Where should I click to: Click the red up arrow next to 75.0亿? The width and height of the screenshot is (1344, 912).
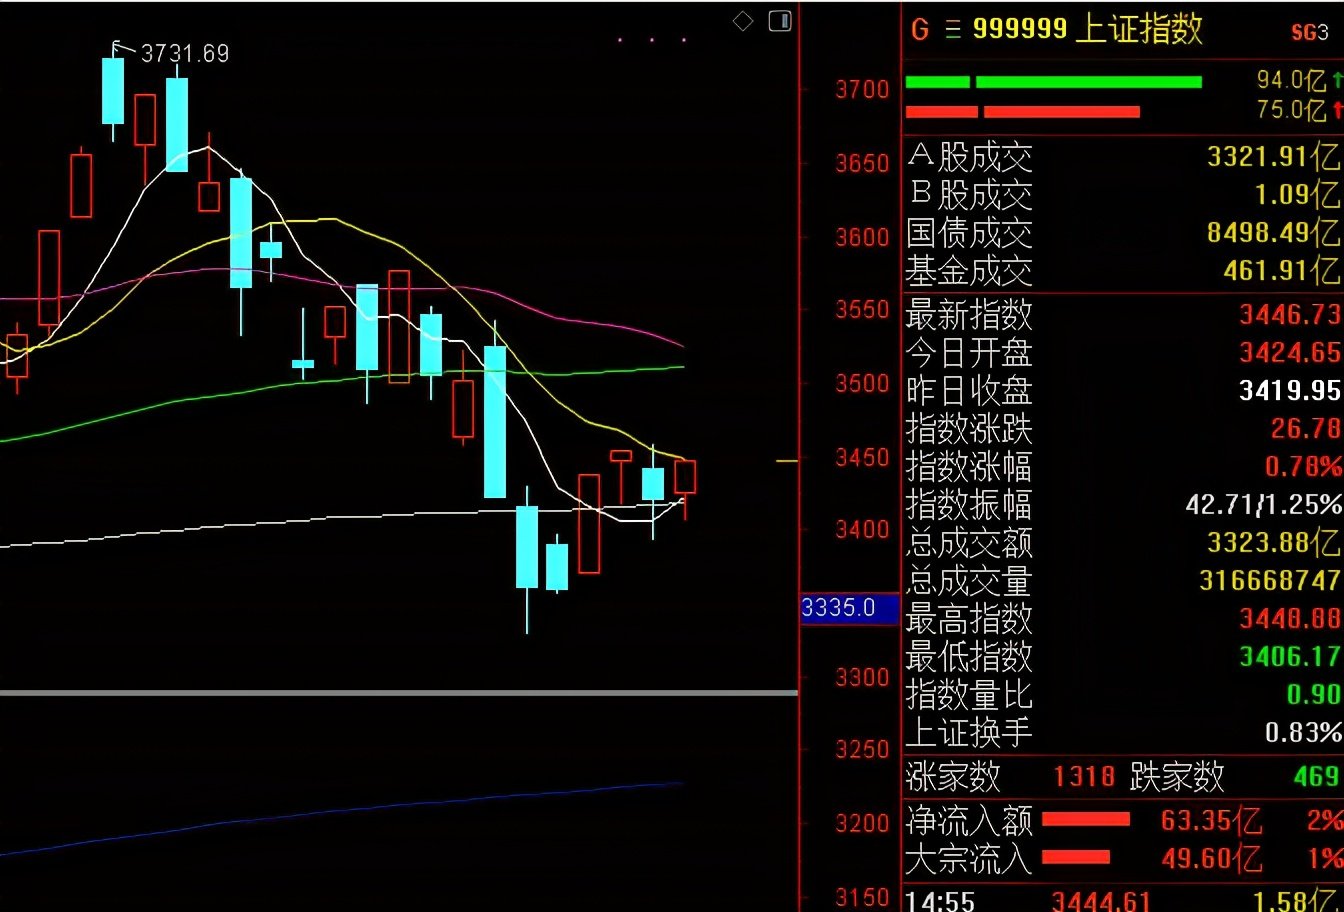point(1337,110)
